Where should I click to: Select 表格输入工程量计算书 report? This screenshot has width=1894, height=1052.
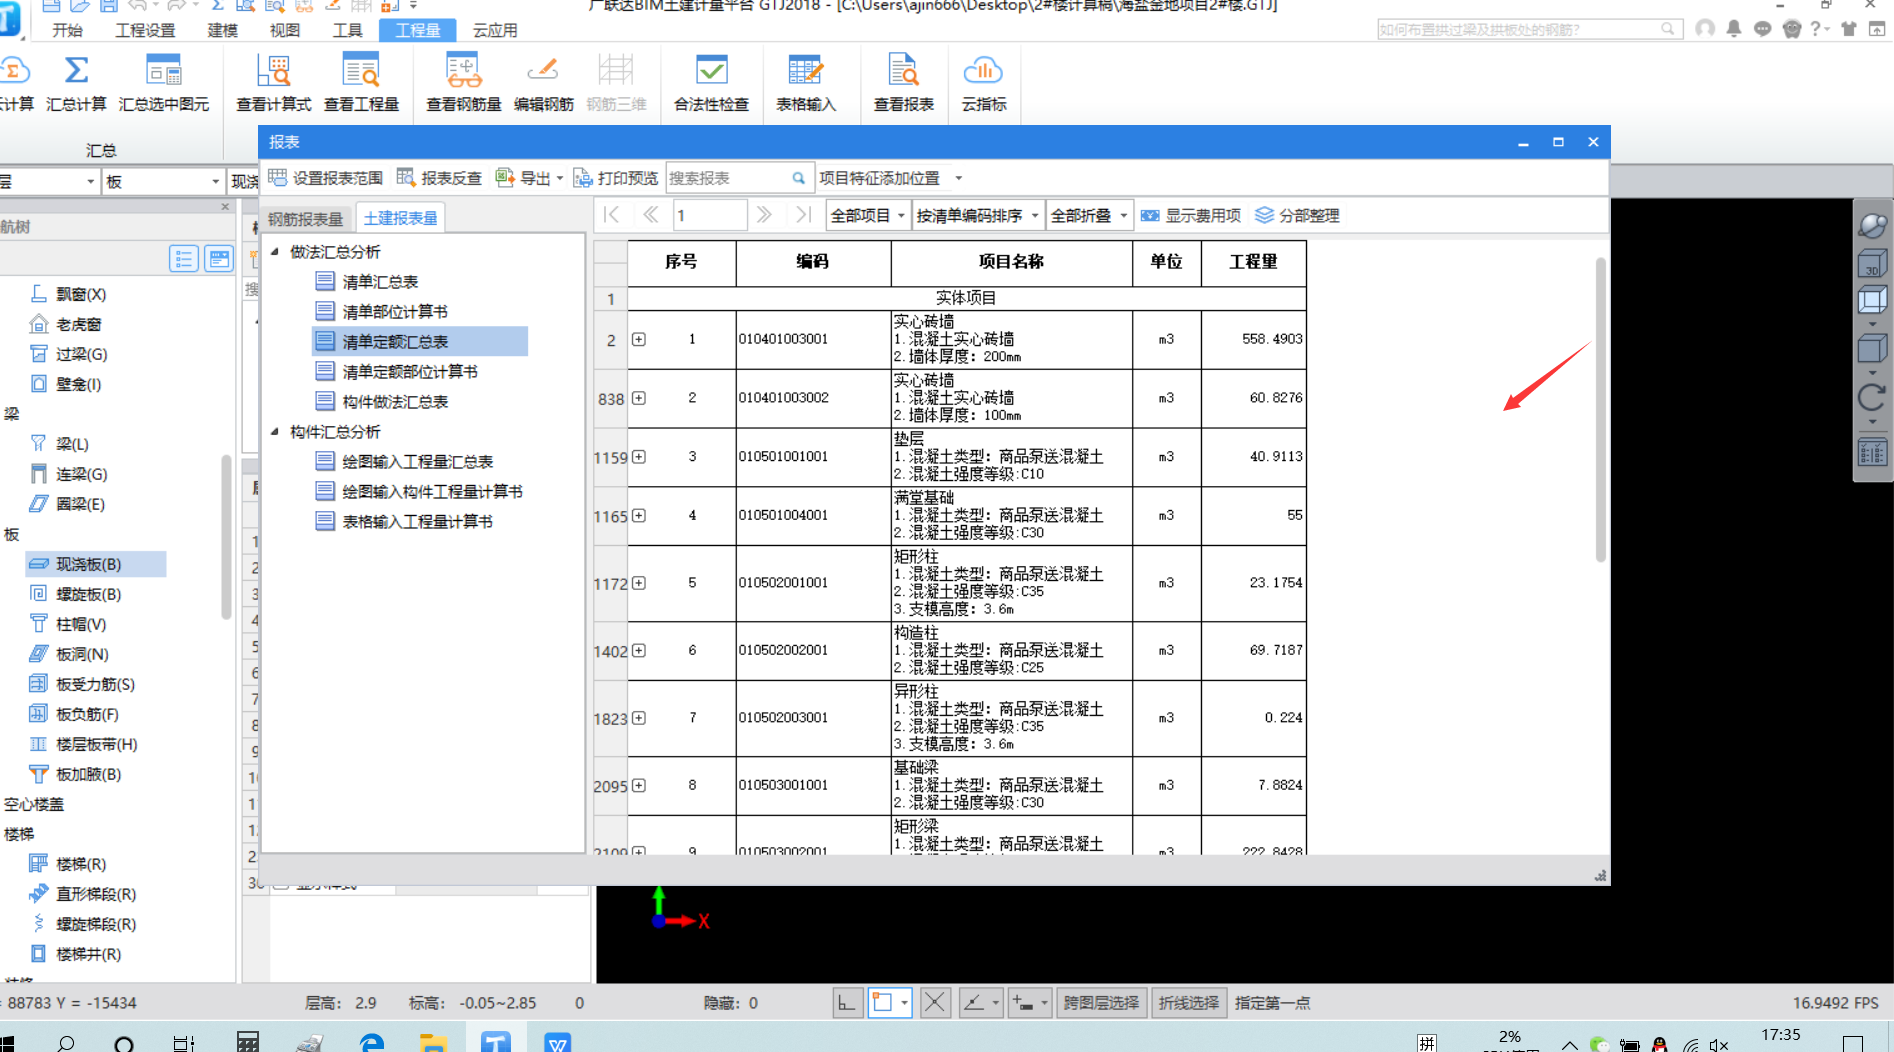[417, 522]
